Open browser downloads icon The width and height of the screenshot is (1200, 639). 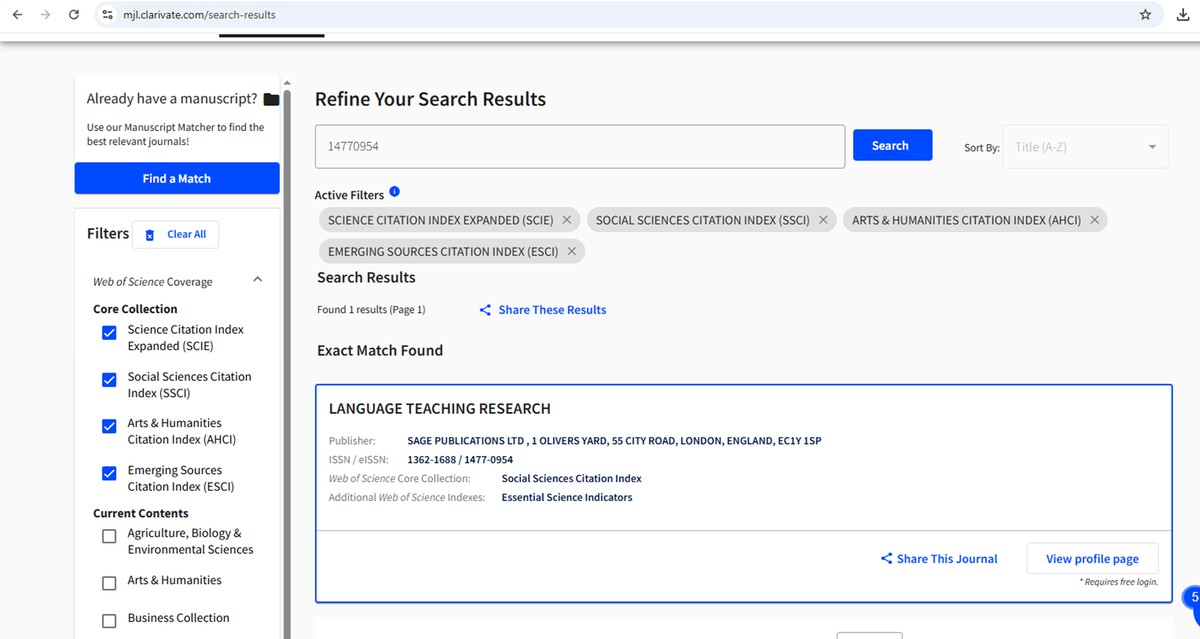(x=1184, y=15)
